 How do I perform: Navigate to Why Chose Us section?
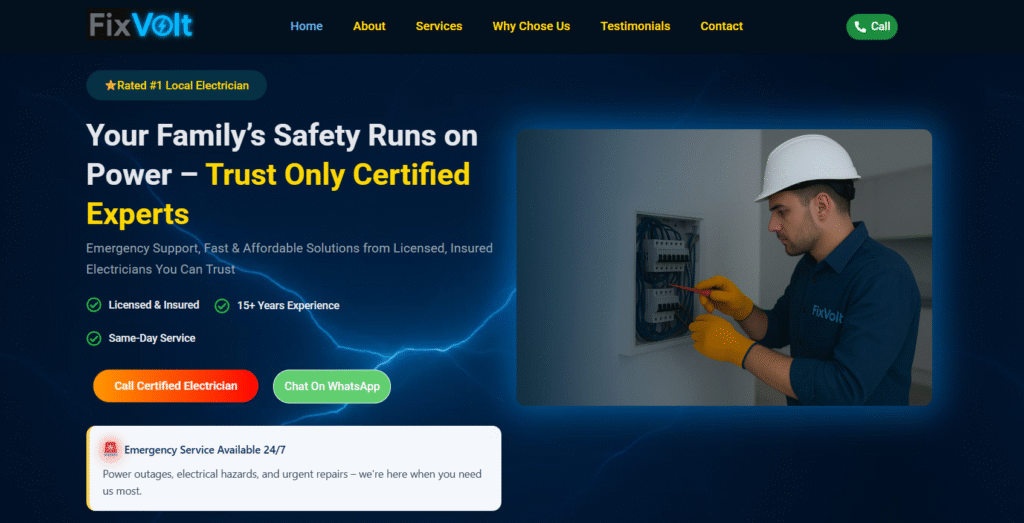click(x=531, y=26)
